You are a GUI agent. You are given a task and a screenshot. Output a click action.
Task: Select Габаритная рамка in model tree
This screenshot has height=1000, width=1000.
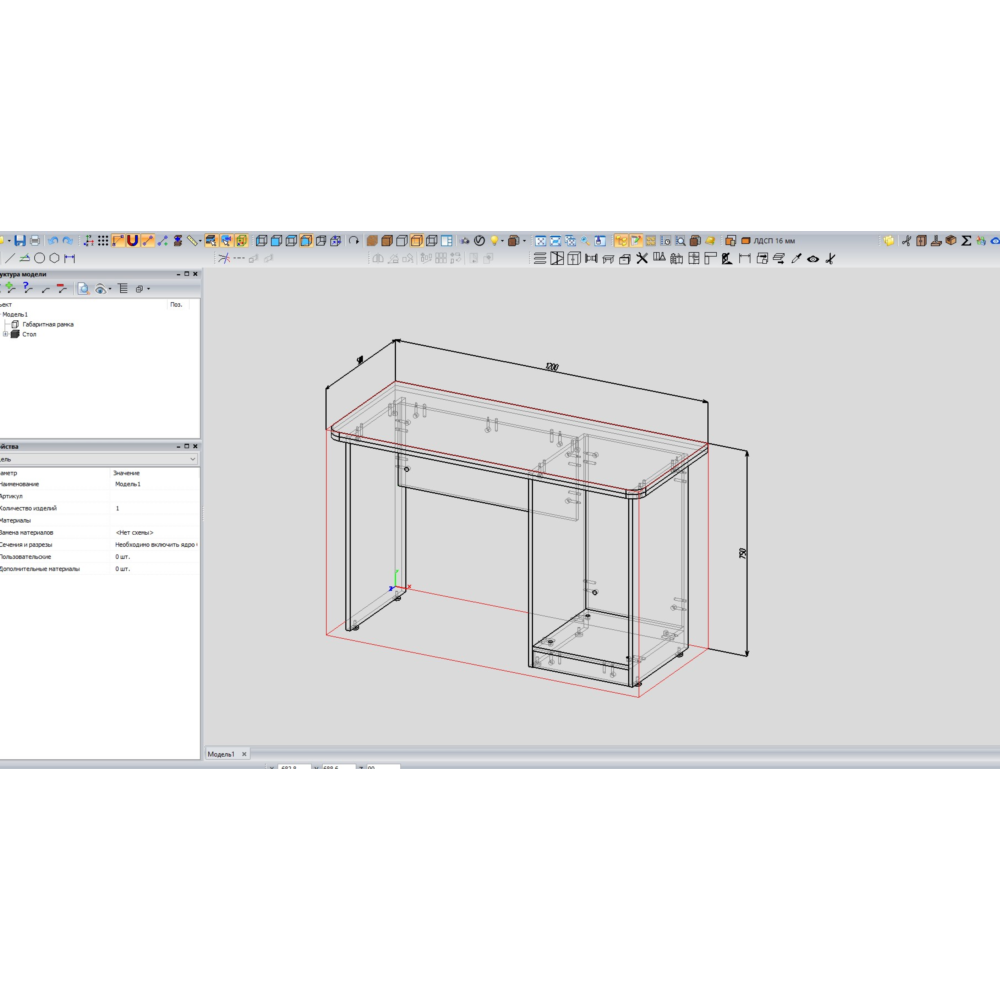click(x=47, y=324)
